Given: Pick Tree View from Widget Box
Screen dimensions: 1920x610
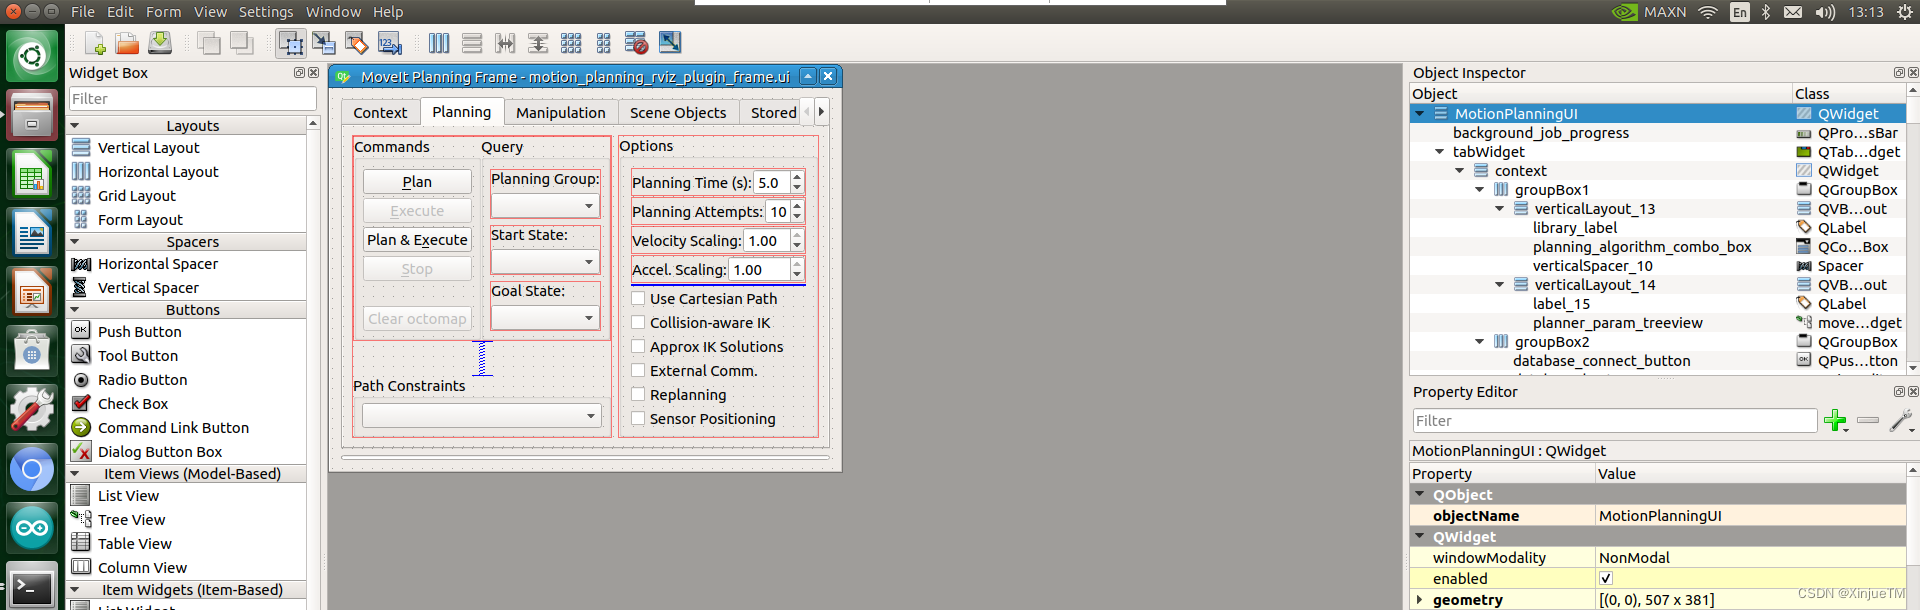Looking at the screenshot, I should point(131,520).
